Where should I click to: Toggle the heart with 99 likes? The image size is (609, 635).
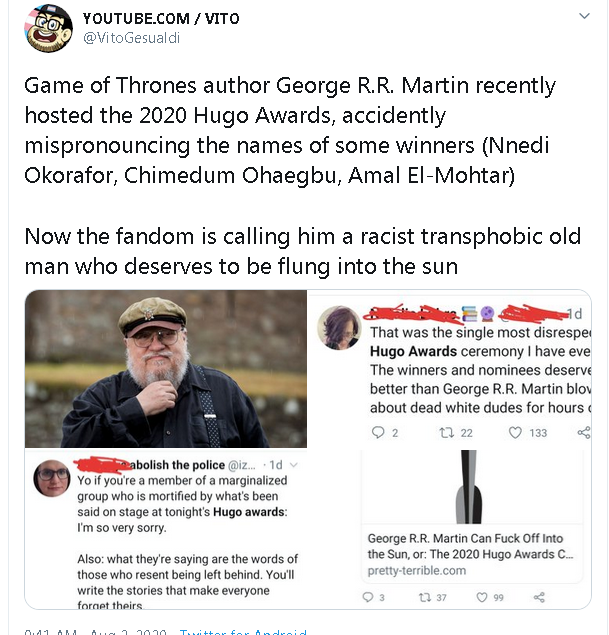pos(483,597)
